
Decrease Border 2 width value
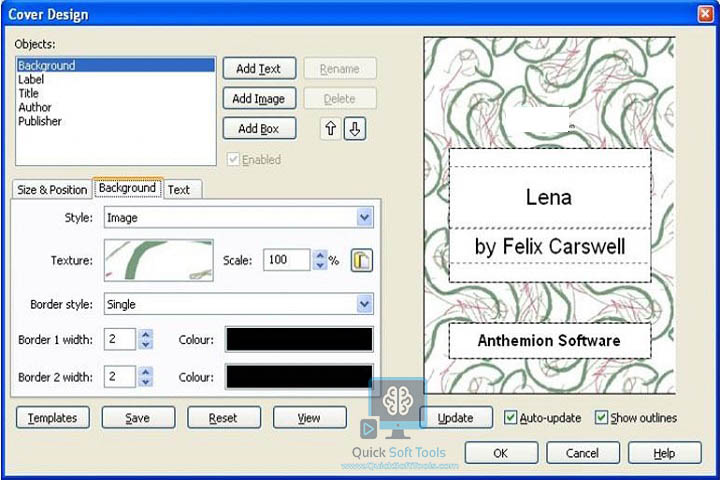[146, 382]
